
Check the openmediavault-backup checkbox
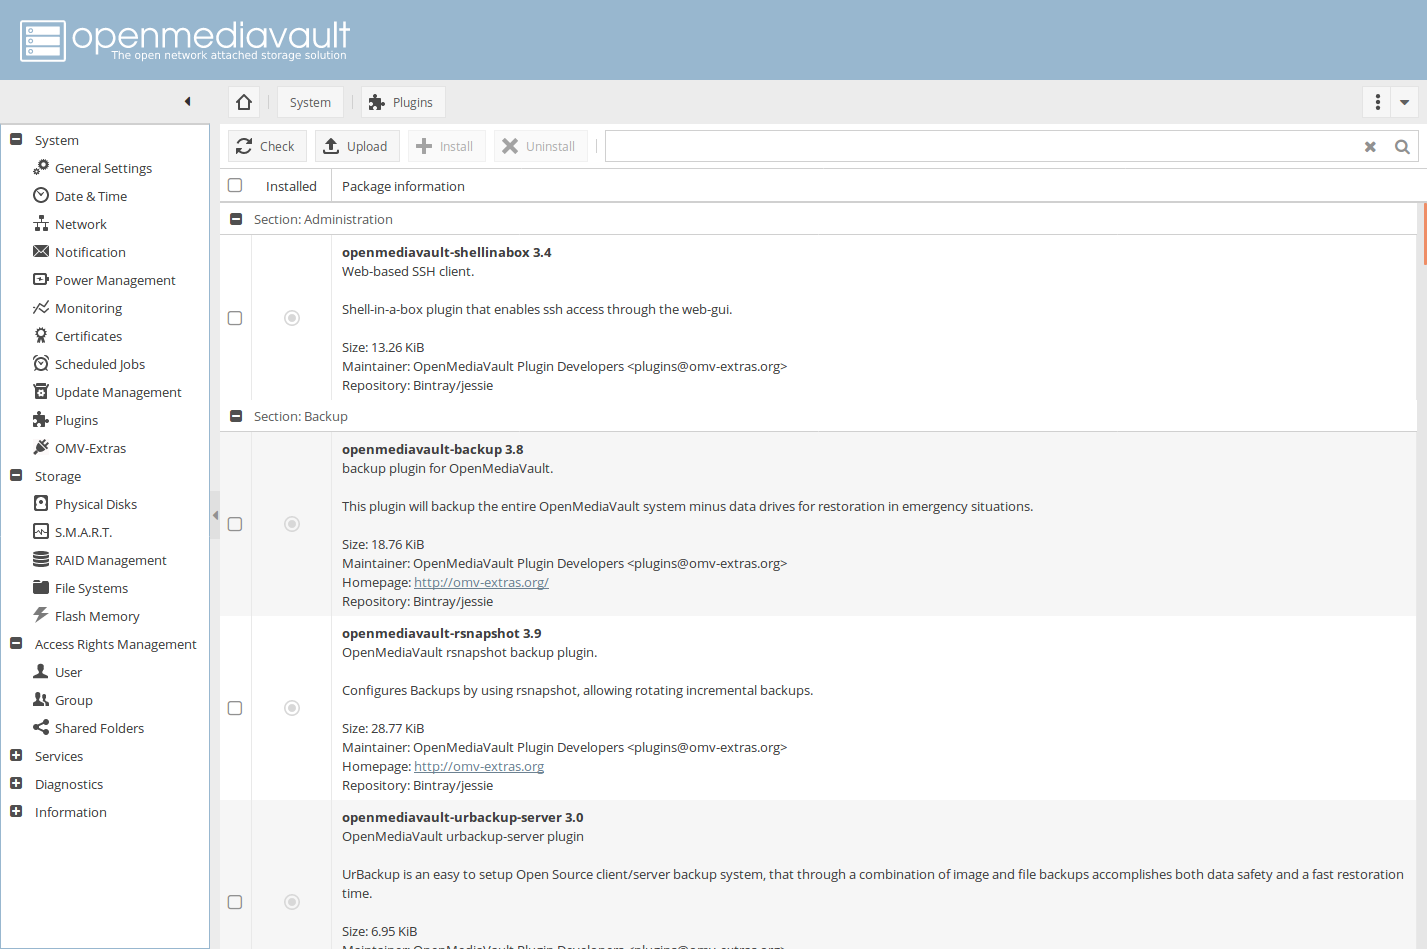coord(235,524)
